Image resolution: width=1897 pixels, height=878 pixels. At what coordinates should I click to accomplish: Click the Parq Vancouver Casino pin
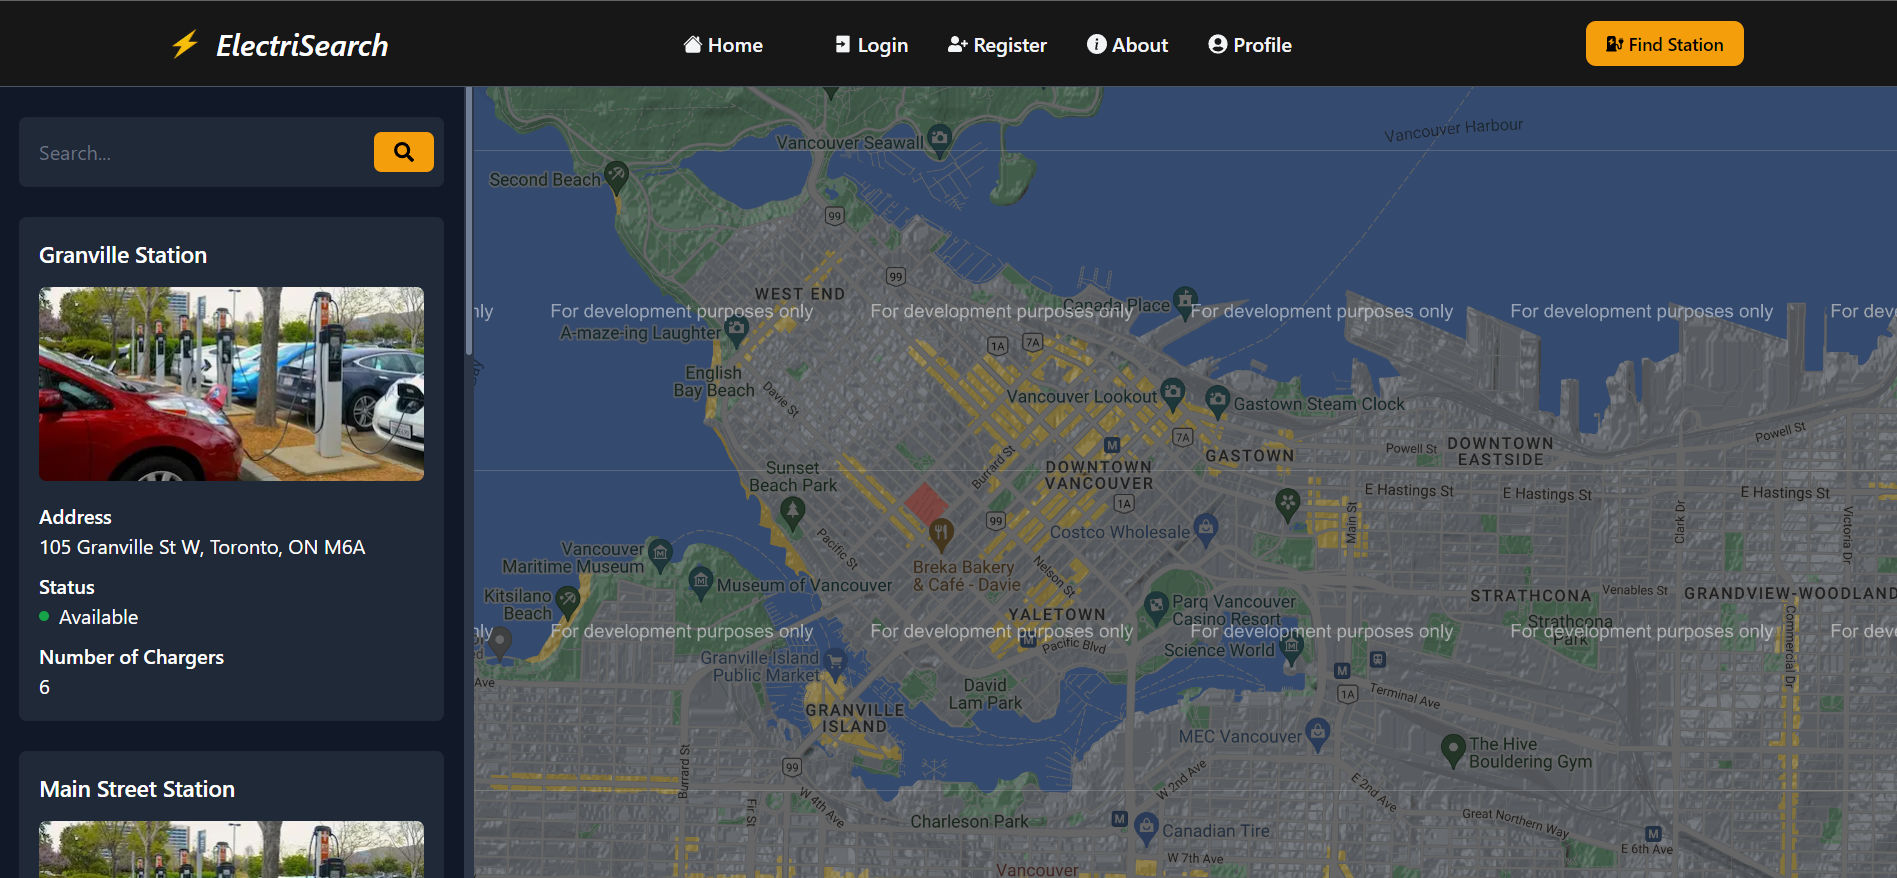coord(1156,606)
